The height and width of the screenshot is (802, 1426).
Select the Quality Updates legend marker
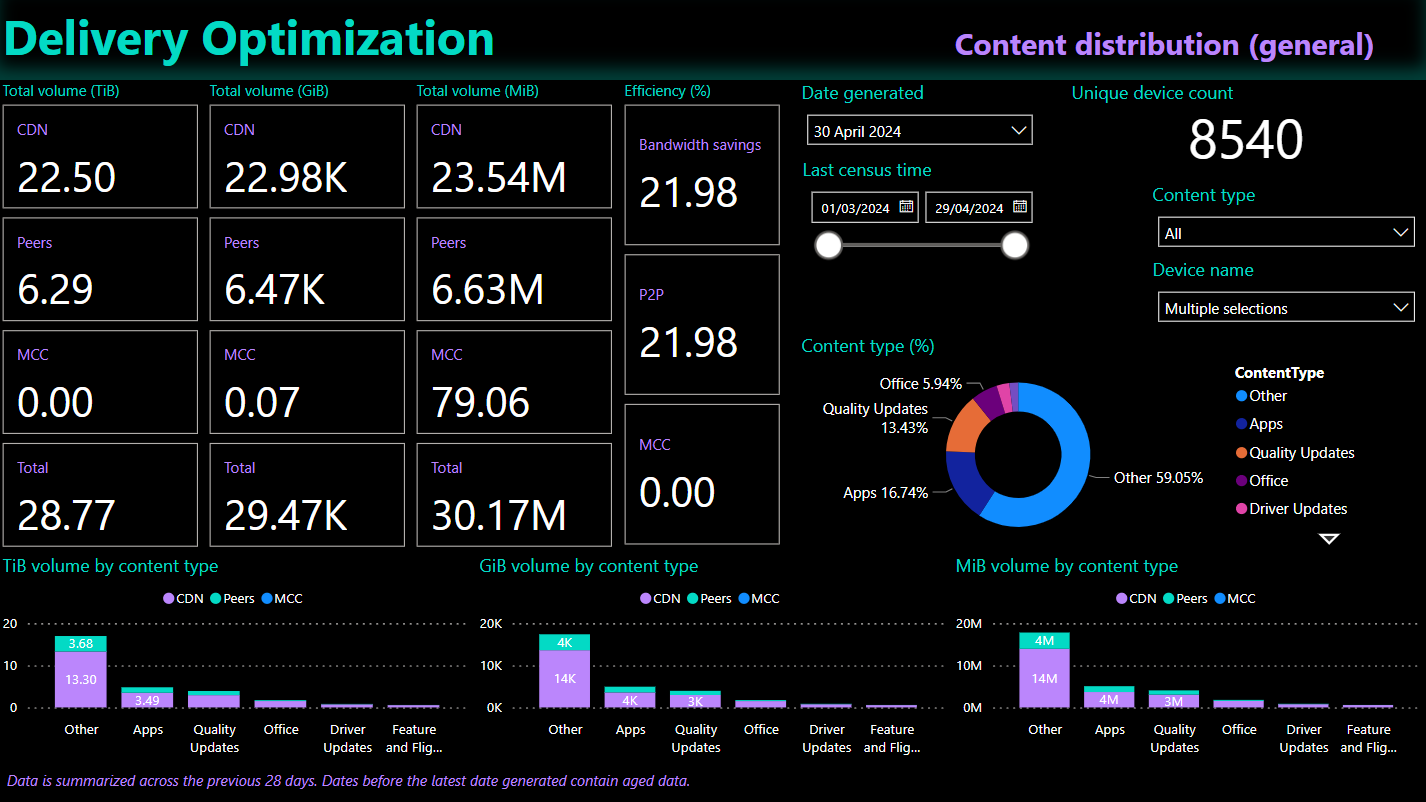tap(1241, 453)
